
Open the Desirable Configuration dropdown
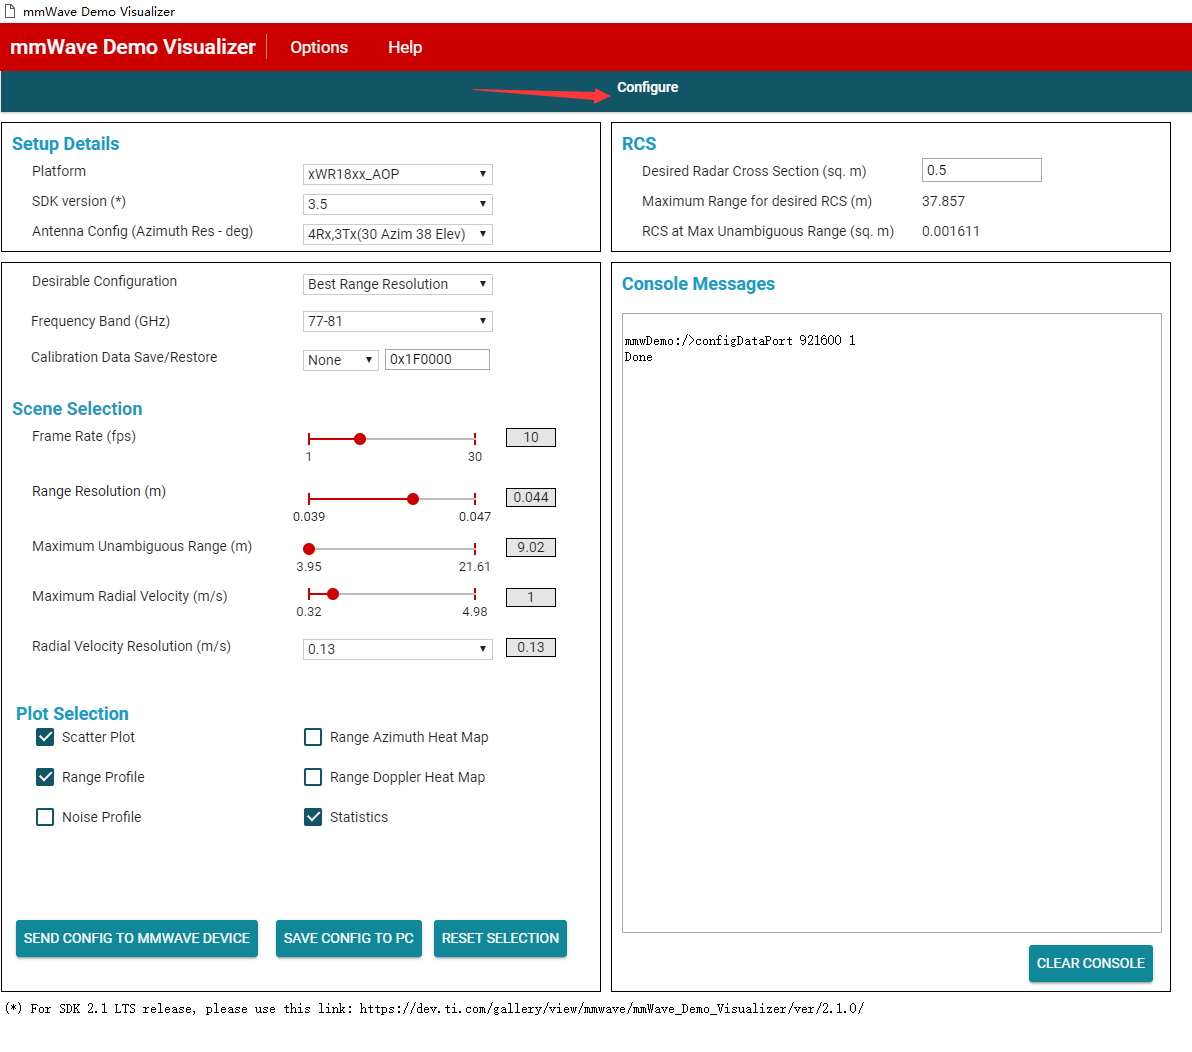pyautogui.click(x=398, y=284)
